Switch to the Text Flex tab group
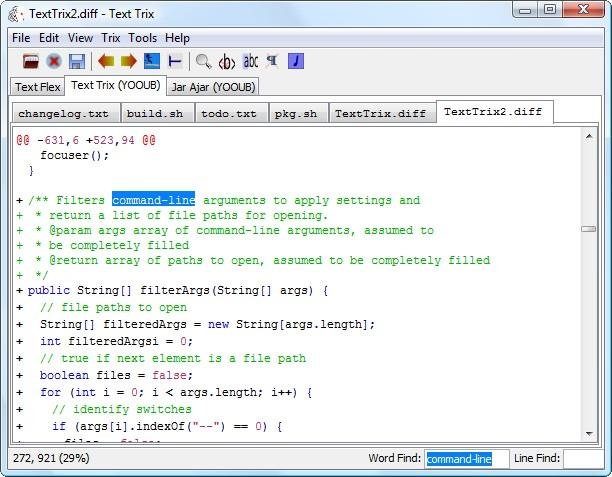Screen dimensions: 612x477 37,87
